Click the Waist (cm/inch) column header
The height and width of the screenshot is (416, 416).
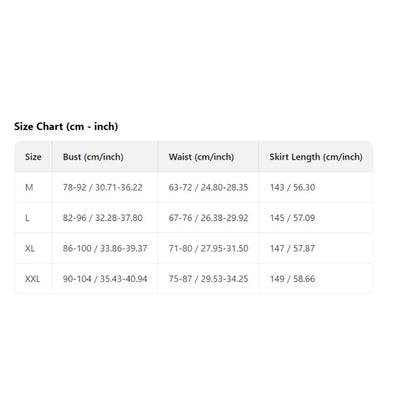[x=201, y=157]
